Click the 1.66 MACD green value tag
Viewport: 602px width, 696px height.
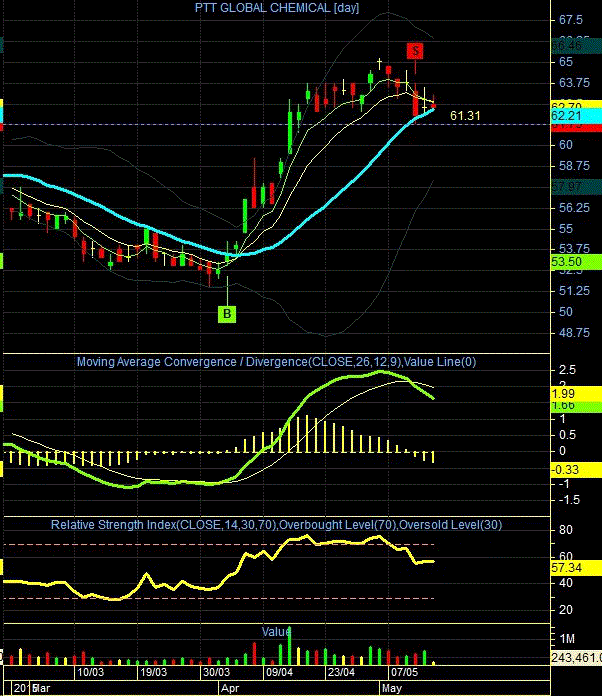[x=576, y=405]
